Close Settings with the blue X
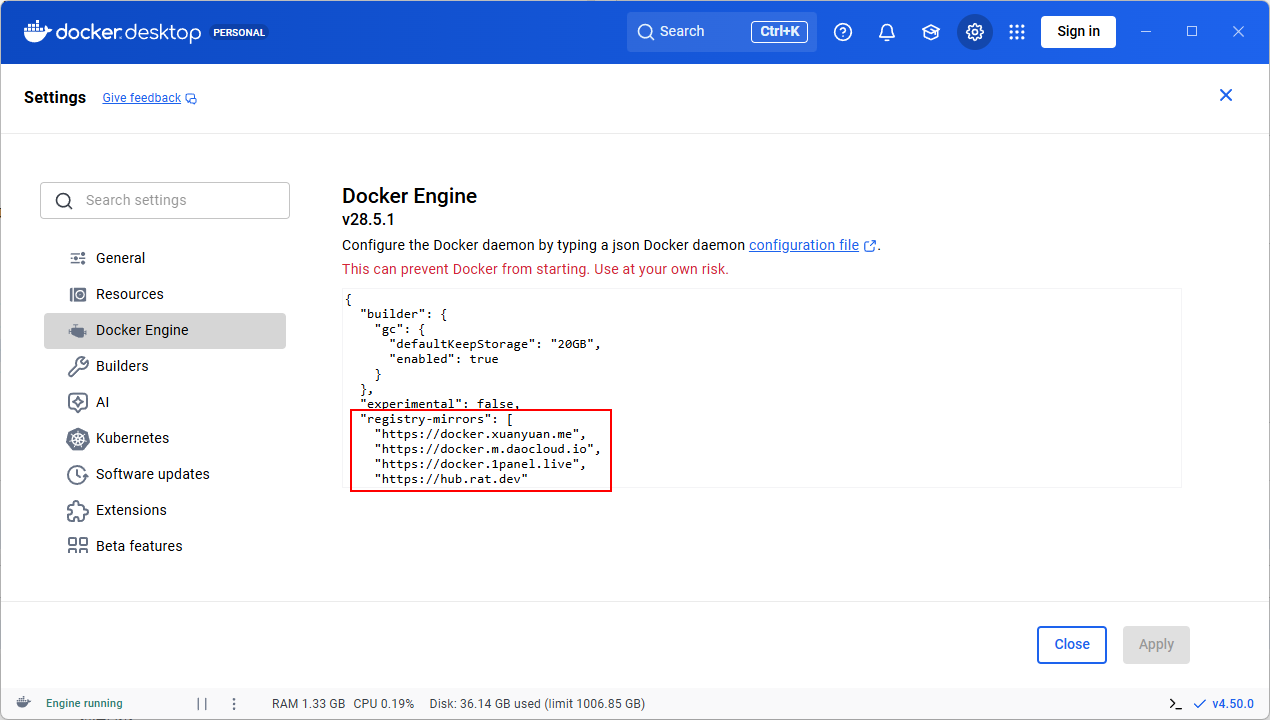Screen dimensions: 1270x720 coord(1226,95)
